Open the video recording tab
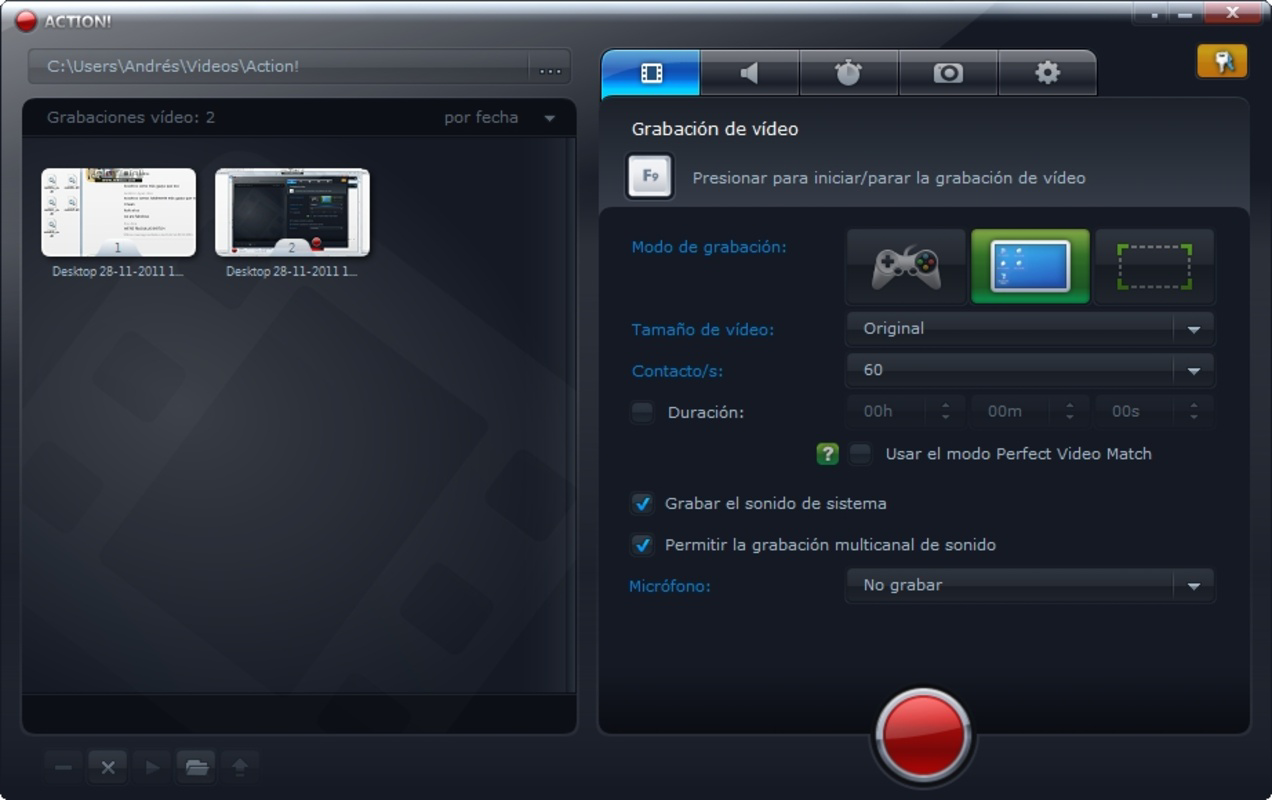The height and width of the screenshot is (800, 1272). pos(651,73)
